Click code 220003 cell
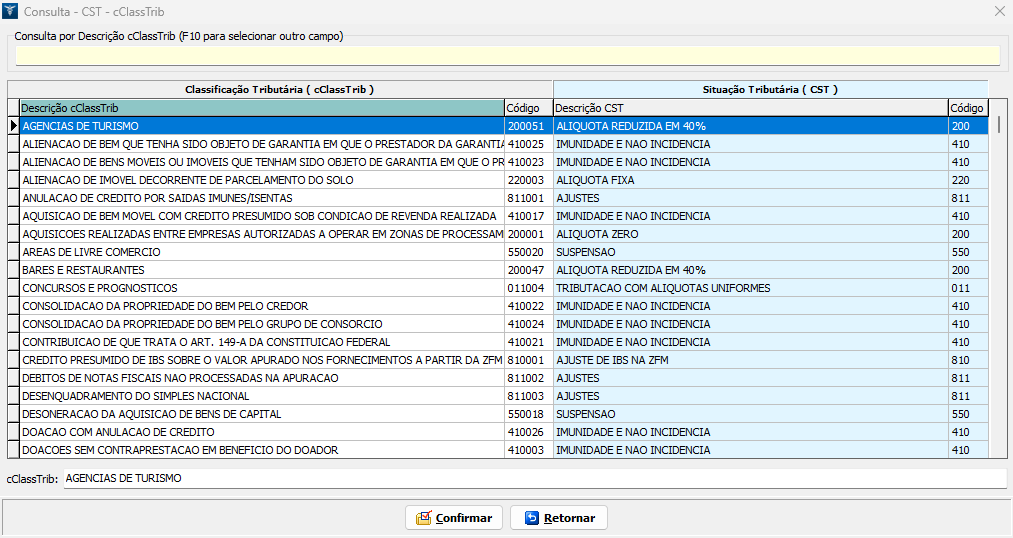 click(x=527, y=180)
